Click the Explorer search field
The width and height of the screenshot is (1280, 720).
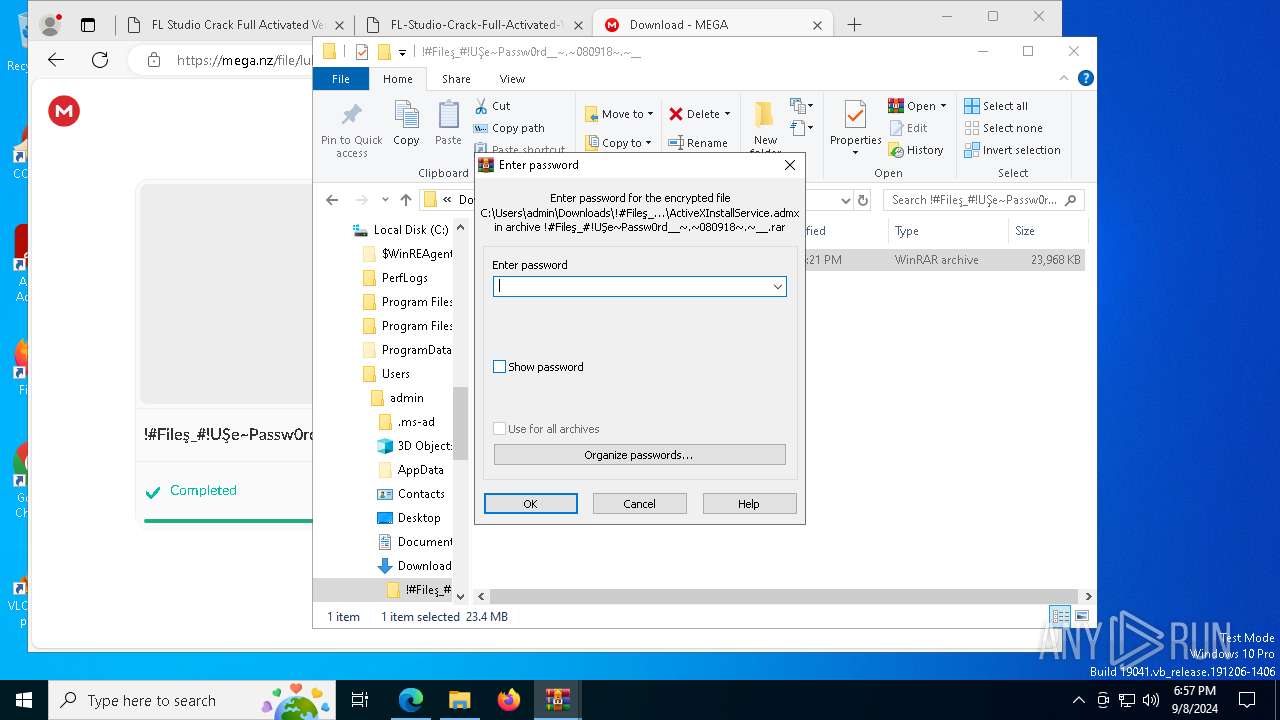pyautogui.click(x=984, y=200)
